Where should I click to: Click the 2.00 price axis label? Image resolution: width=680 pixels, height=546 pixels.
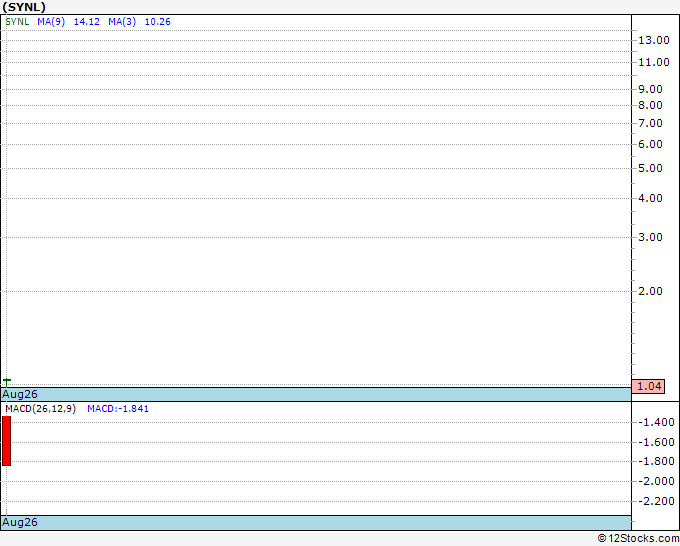pyautogui.click(x=651, y=291)
